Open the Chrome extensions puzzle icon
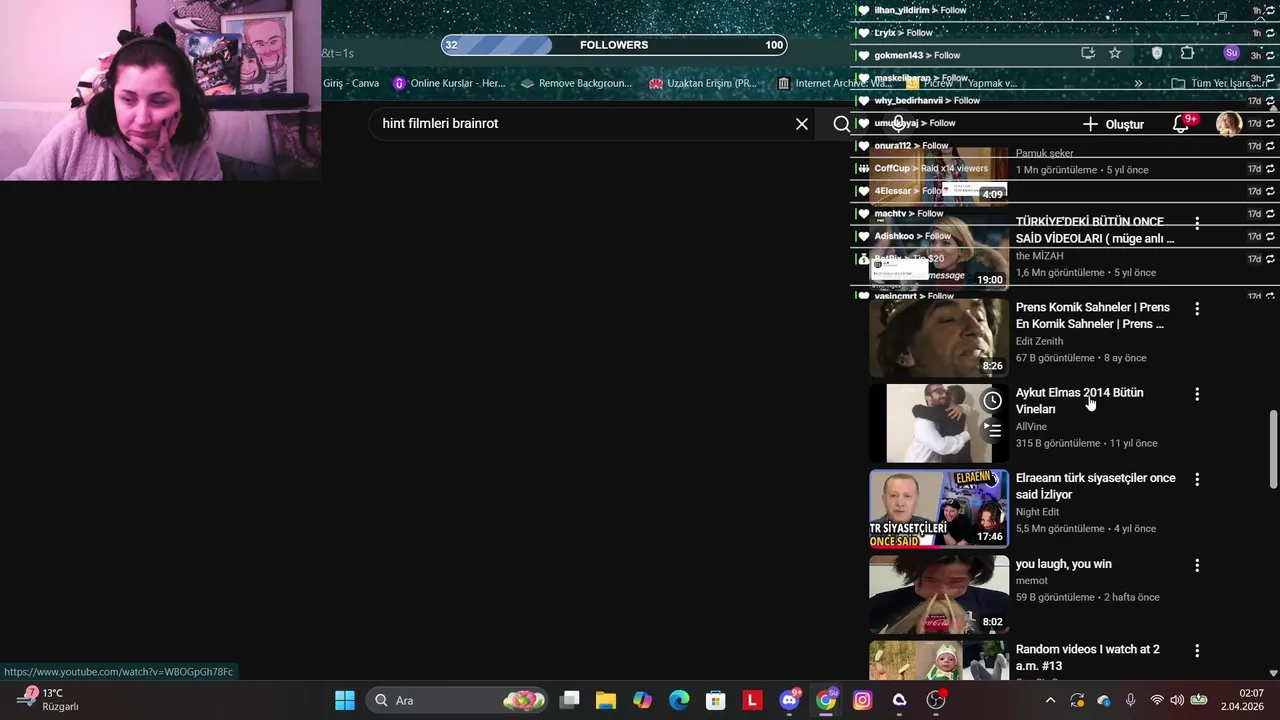 [1187, 53]
